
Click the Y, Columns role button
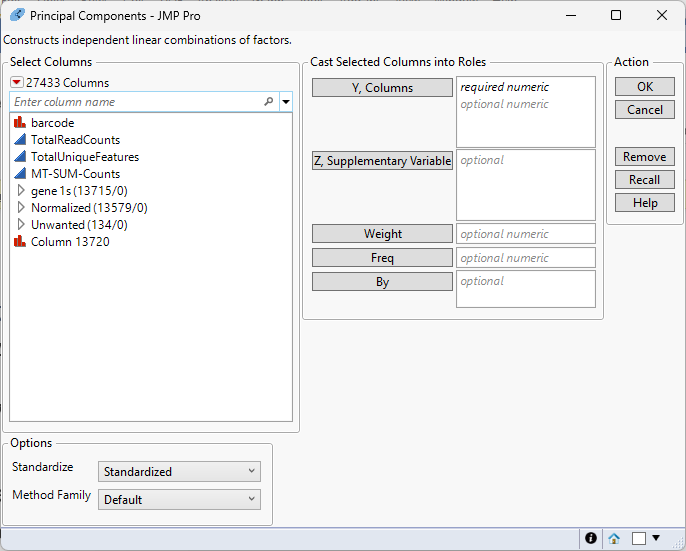382,88
